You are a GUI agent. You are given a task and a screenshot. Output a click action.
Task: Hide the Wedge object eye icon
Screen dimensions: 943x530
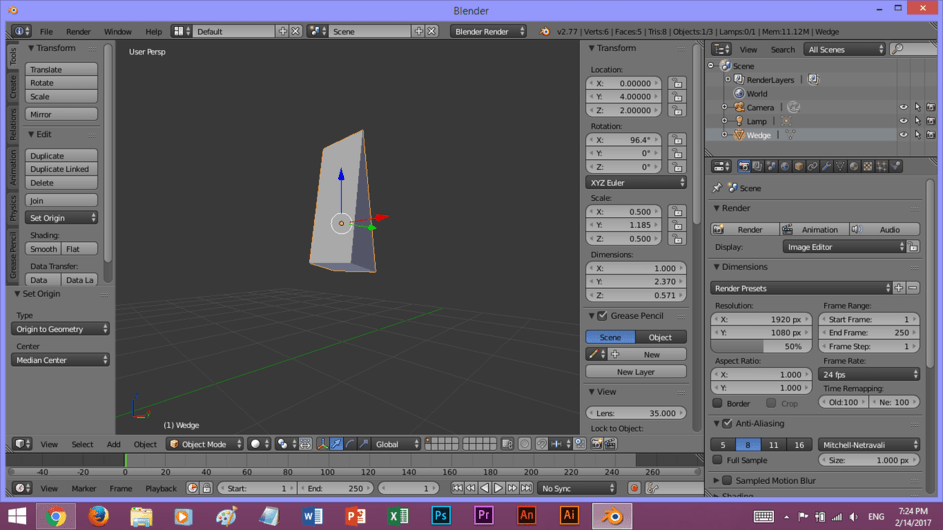tap(903, 135)
